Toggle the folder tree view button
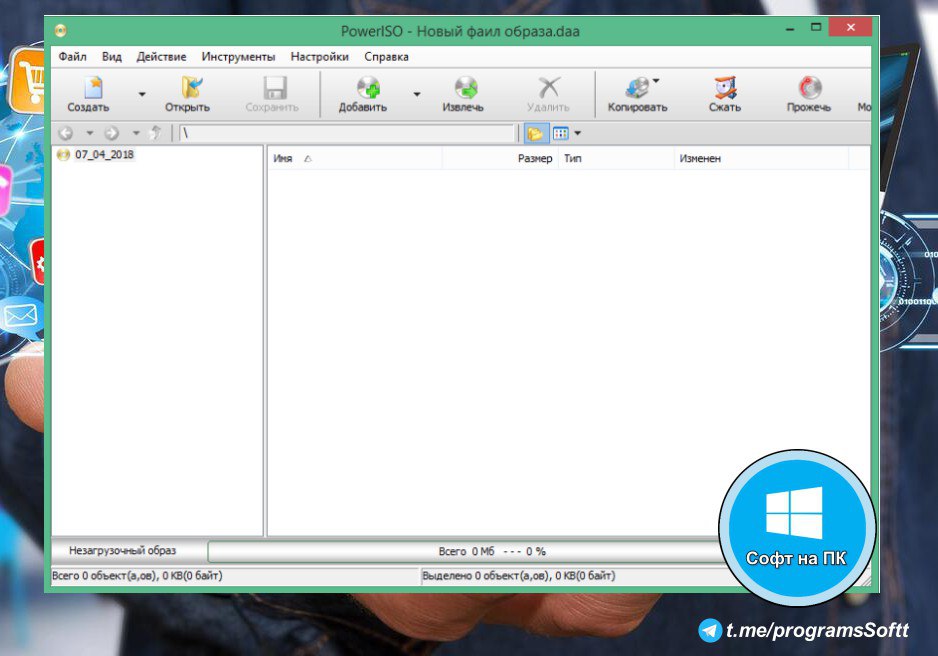The width and height of the screenshot is (938, 656). tap(536, 133)
